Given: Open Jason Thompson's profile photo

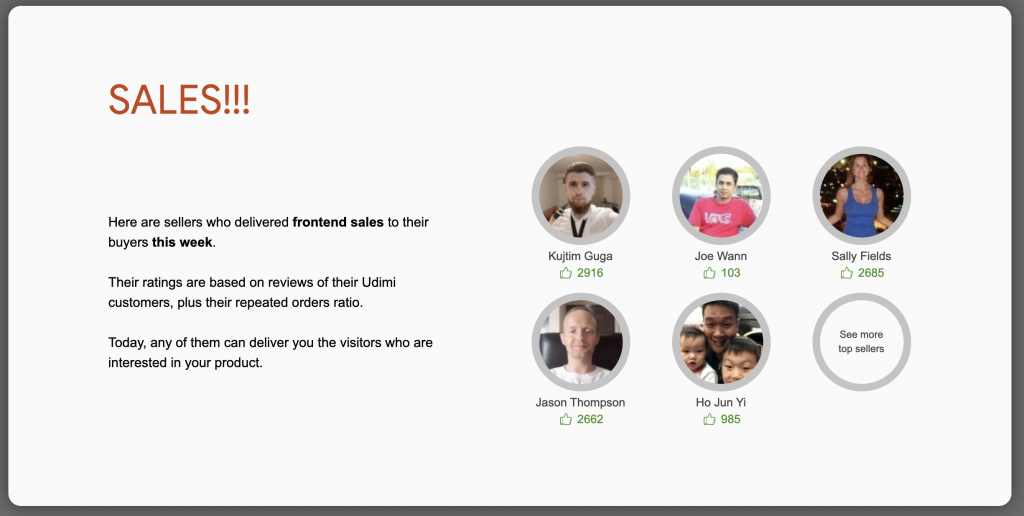Looking at the screenshot, I should (581, 342).
